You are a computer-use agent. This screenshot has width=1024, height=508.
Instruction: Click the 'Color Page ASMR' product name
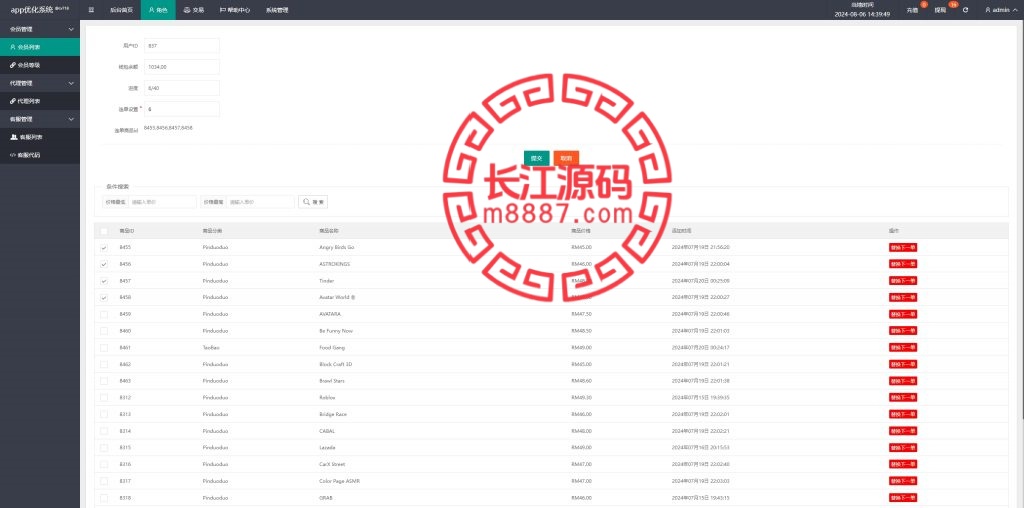click(x=340, y=481)
